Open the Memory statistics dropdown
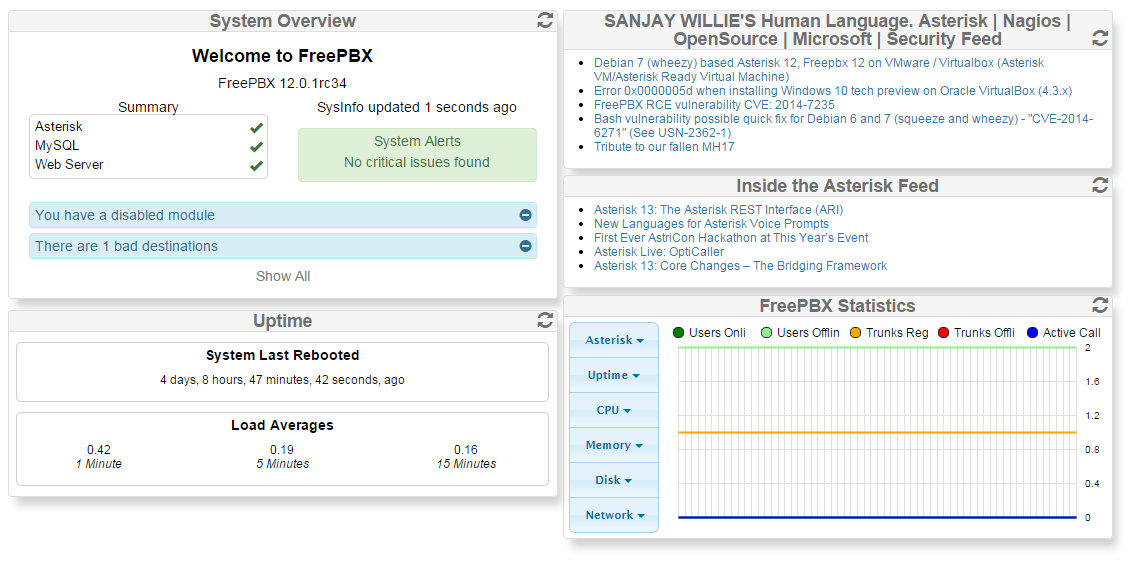This screenshot has height=585, width=1132. click(x=614, y=446)
